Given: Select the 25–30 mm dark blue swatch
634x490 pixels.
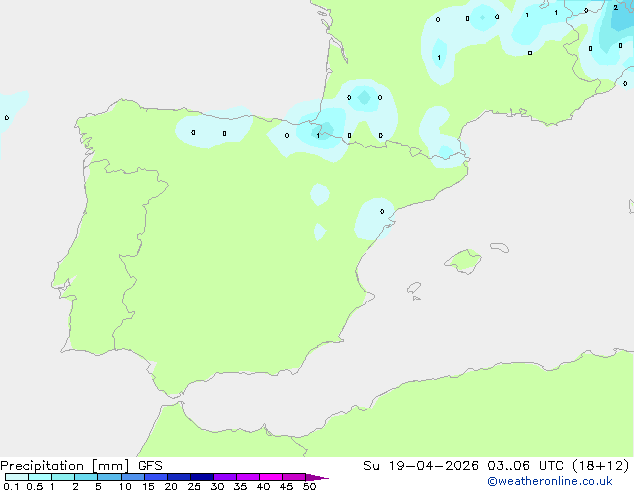Looking at the screenshot, I should (202, 477).
